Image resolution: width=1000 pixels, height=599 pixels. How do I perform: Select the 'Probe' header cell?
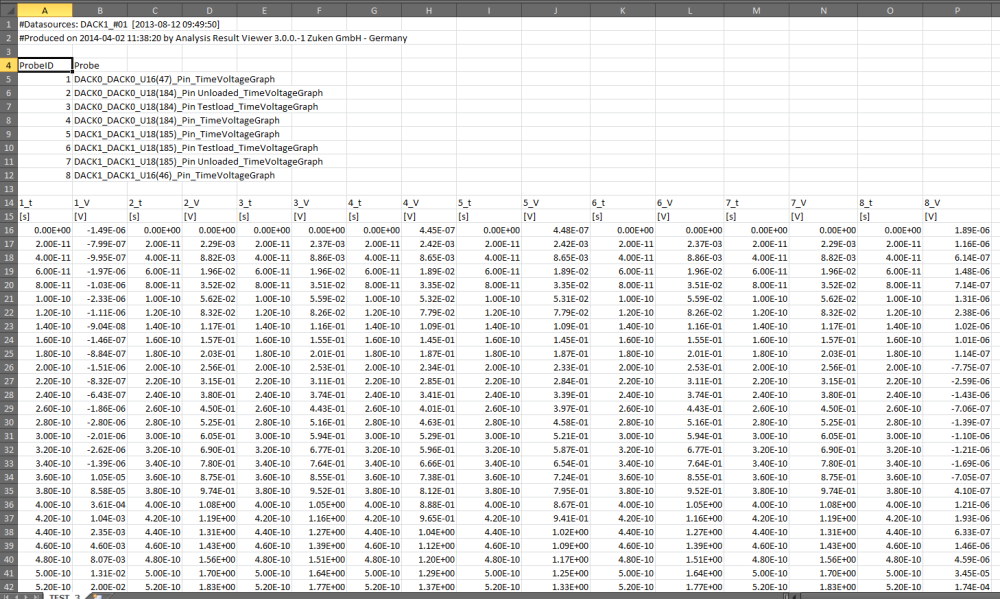coord(99,65)
